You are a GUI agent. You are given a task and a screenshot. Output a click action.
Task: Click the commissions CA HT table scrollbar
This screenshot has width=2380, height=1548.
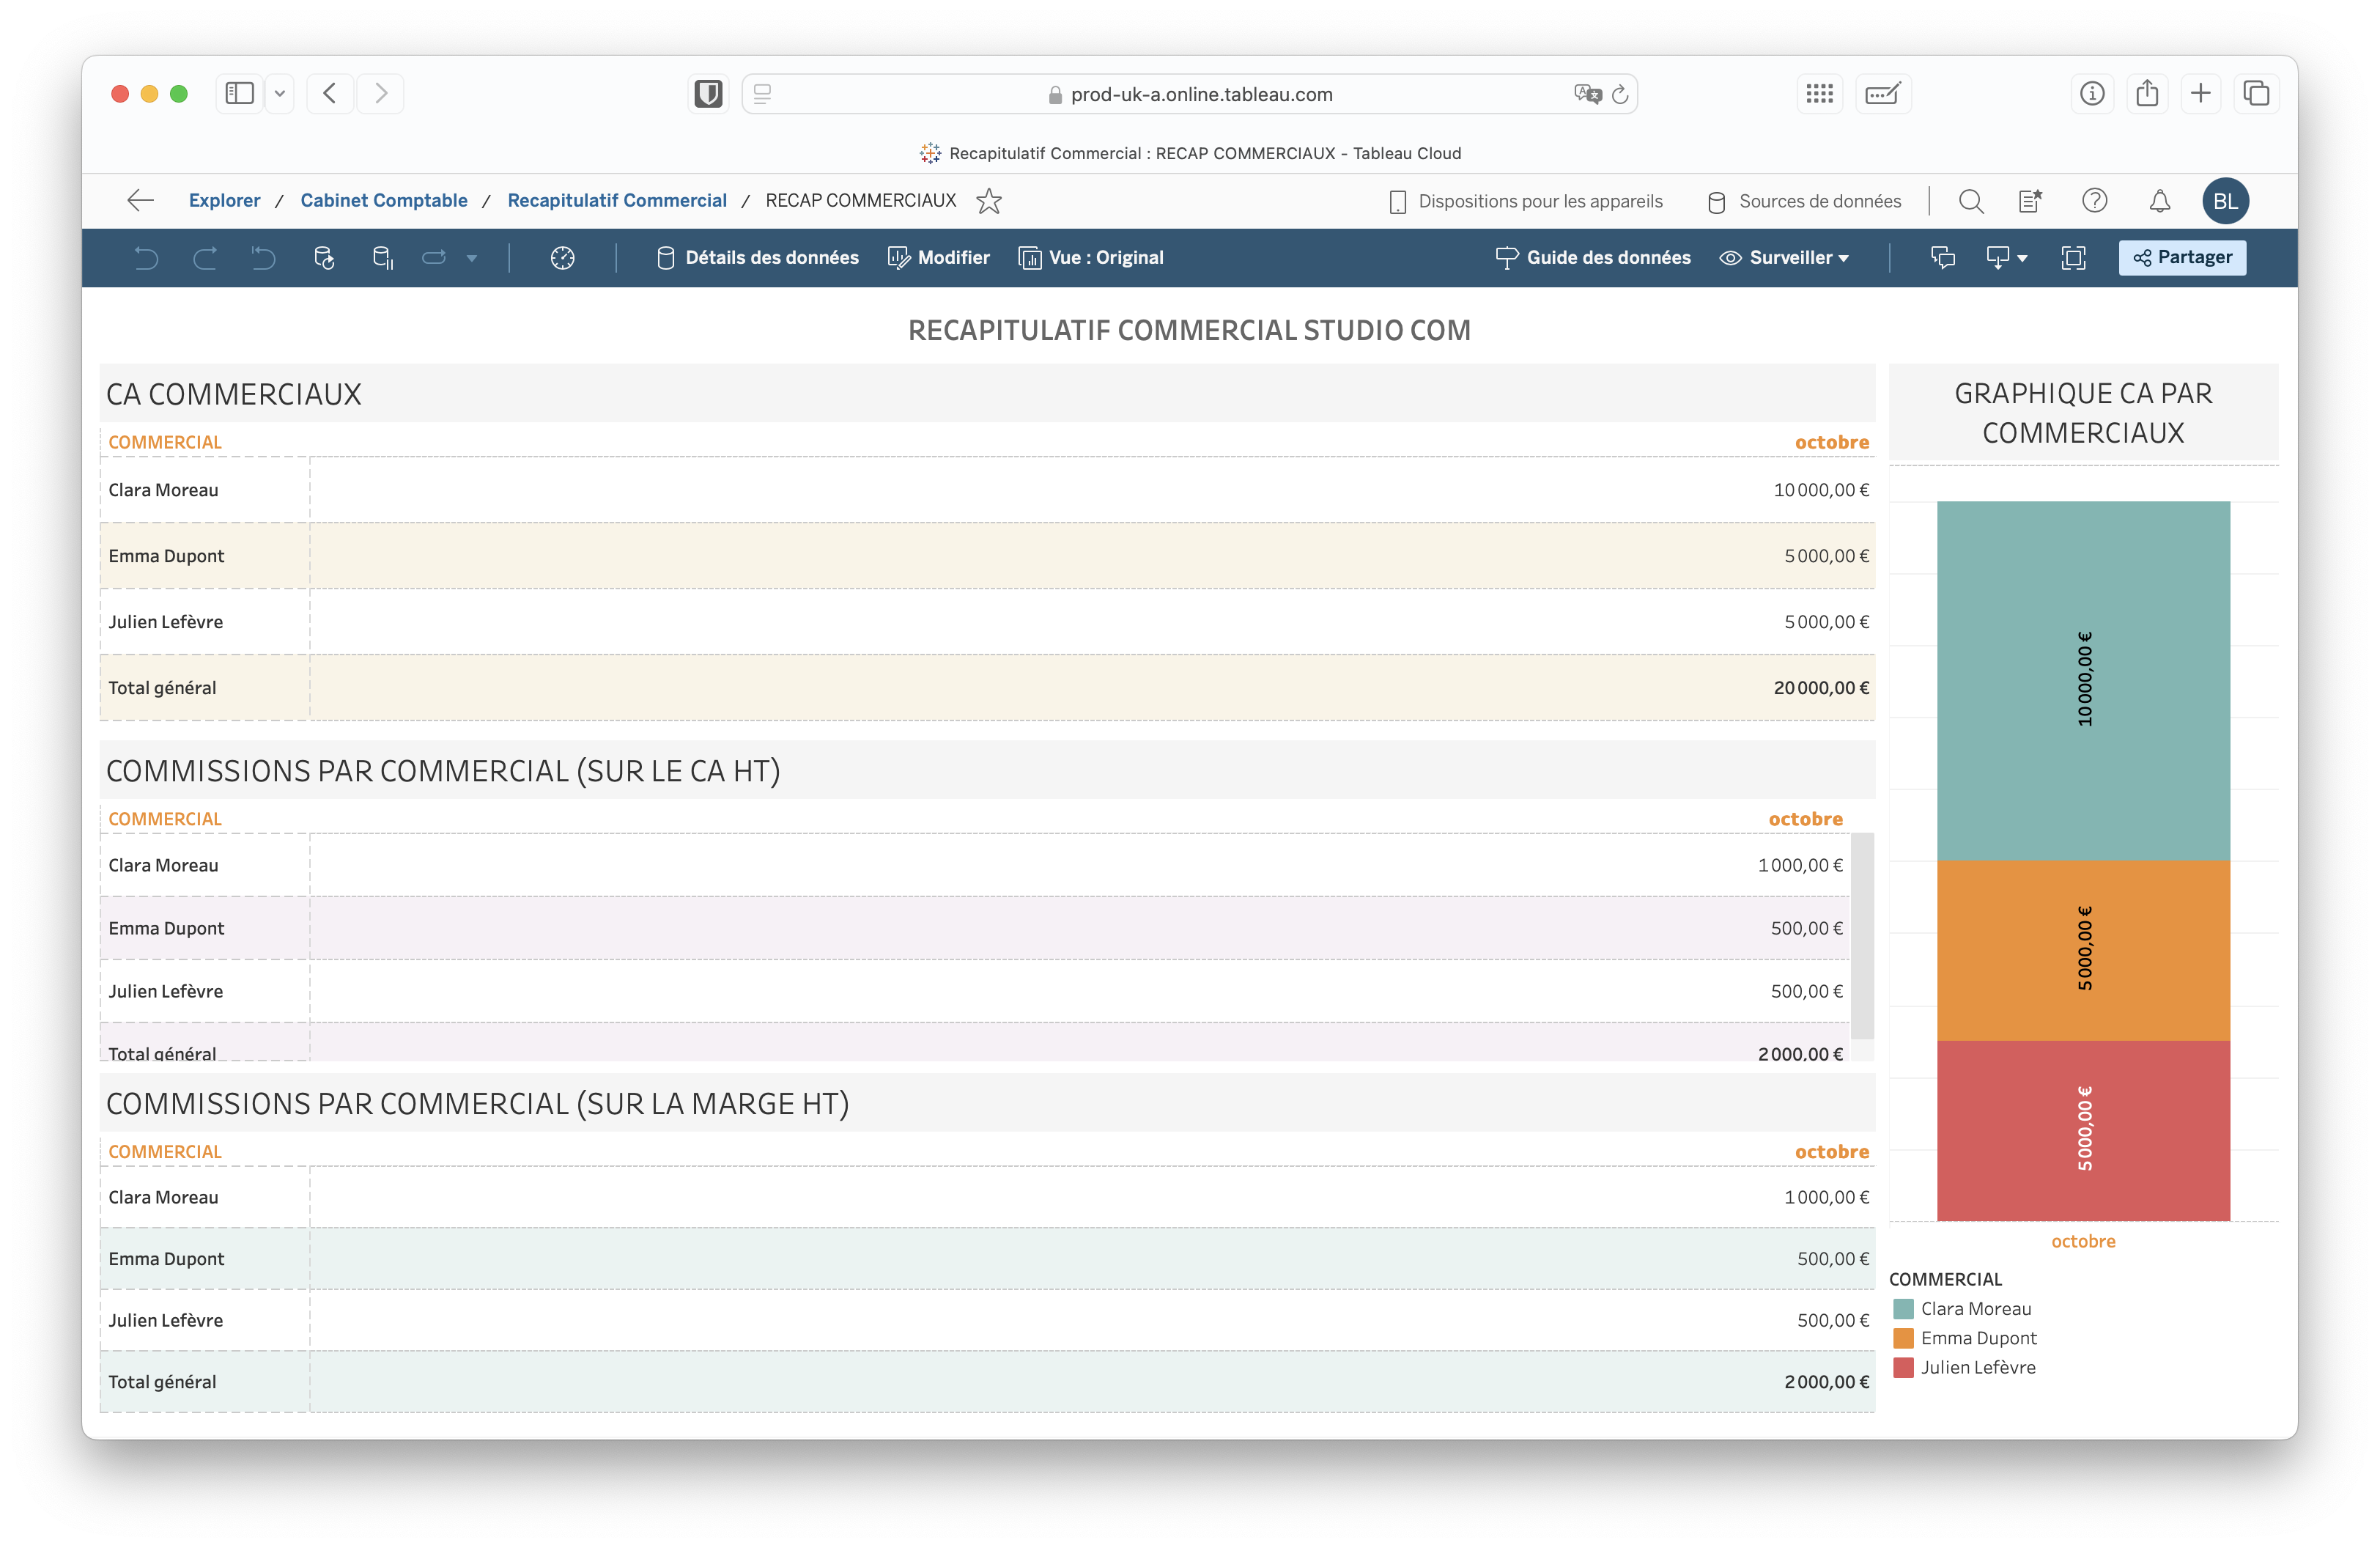(x=1862, y=937)
